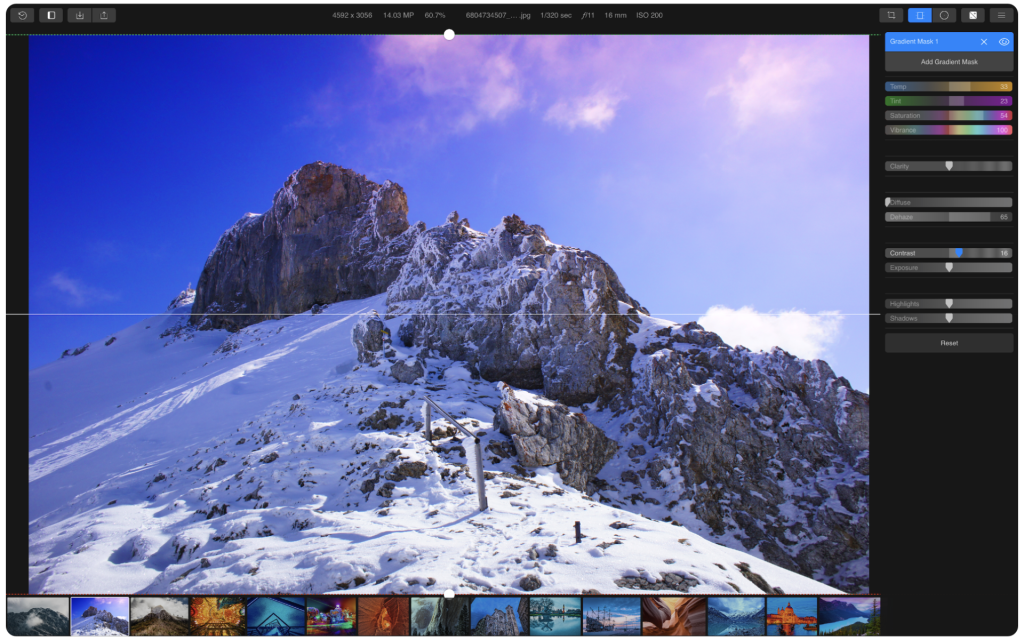Image resolution: width=1024 pixels, height=640 pixels.
Task: Click the top gradient mask handle
Action: coord(449,35)
